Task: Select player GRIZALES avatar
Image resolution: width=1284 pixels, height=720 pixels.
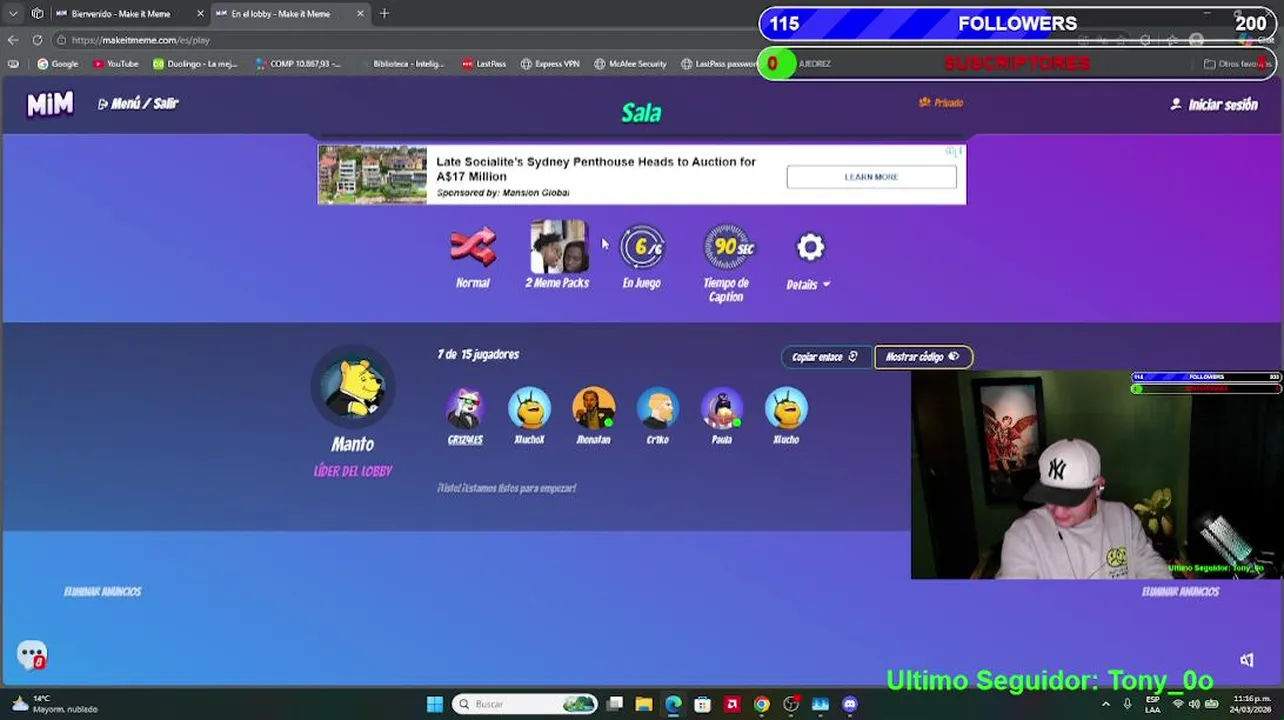Action: coord(465,408)
